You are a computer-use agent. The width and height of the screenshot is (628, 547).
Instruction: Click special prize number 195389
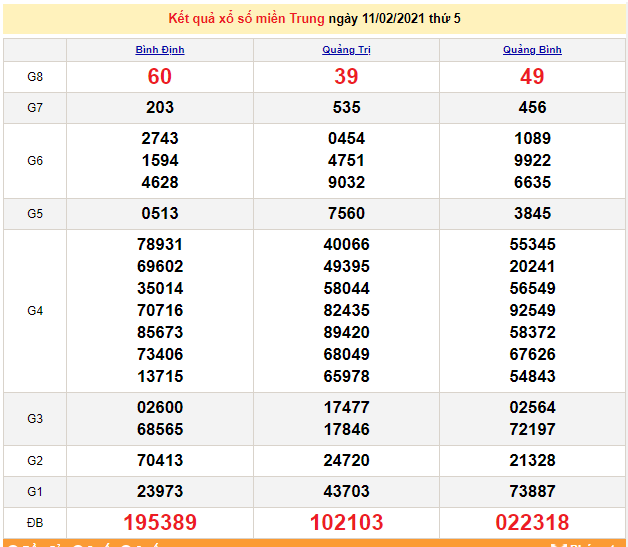(160, 523)
